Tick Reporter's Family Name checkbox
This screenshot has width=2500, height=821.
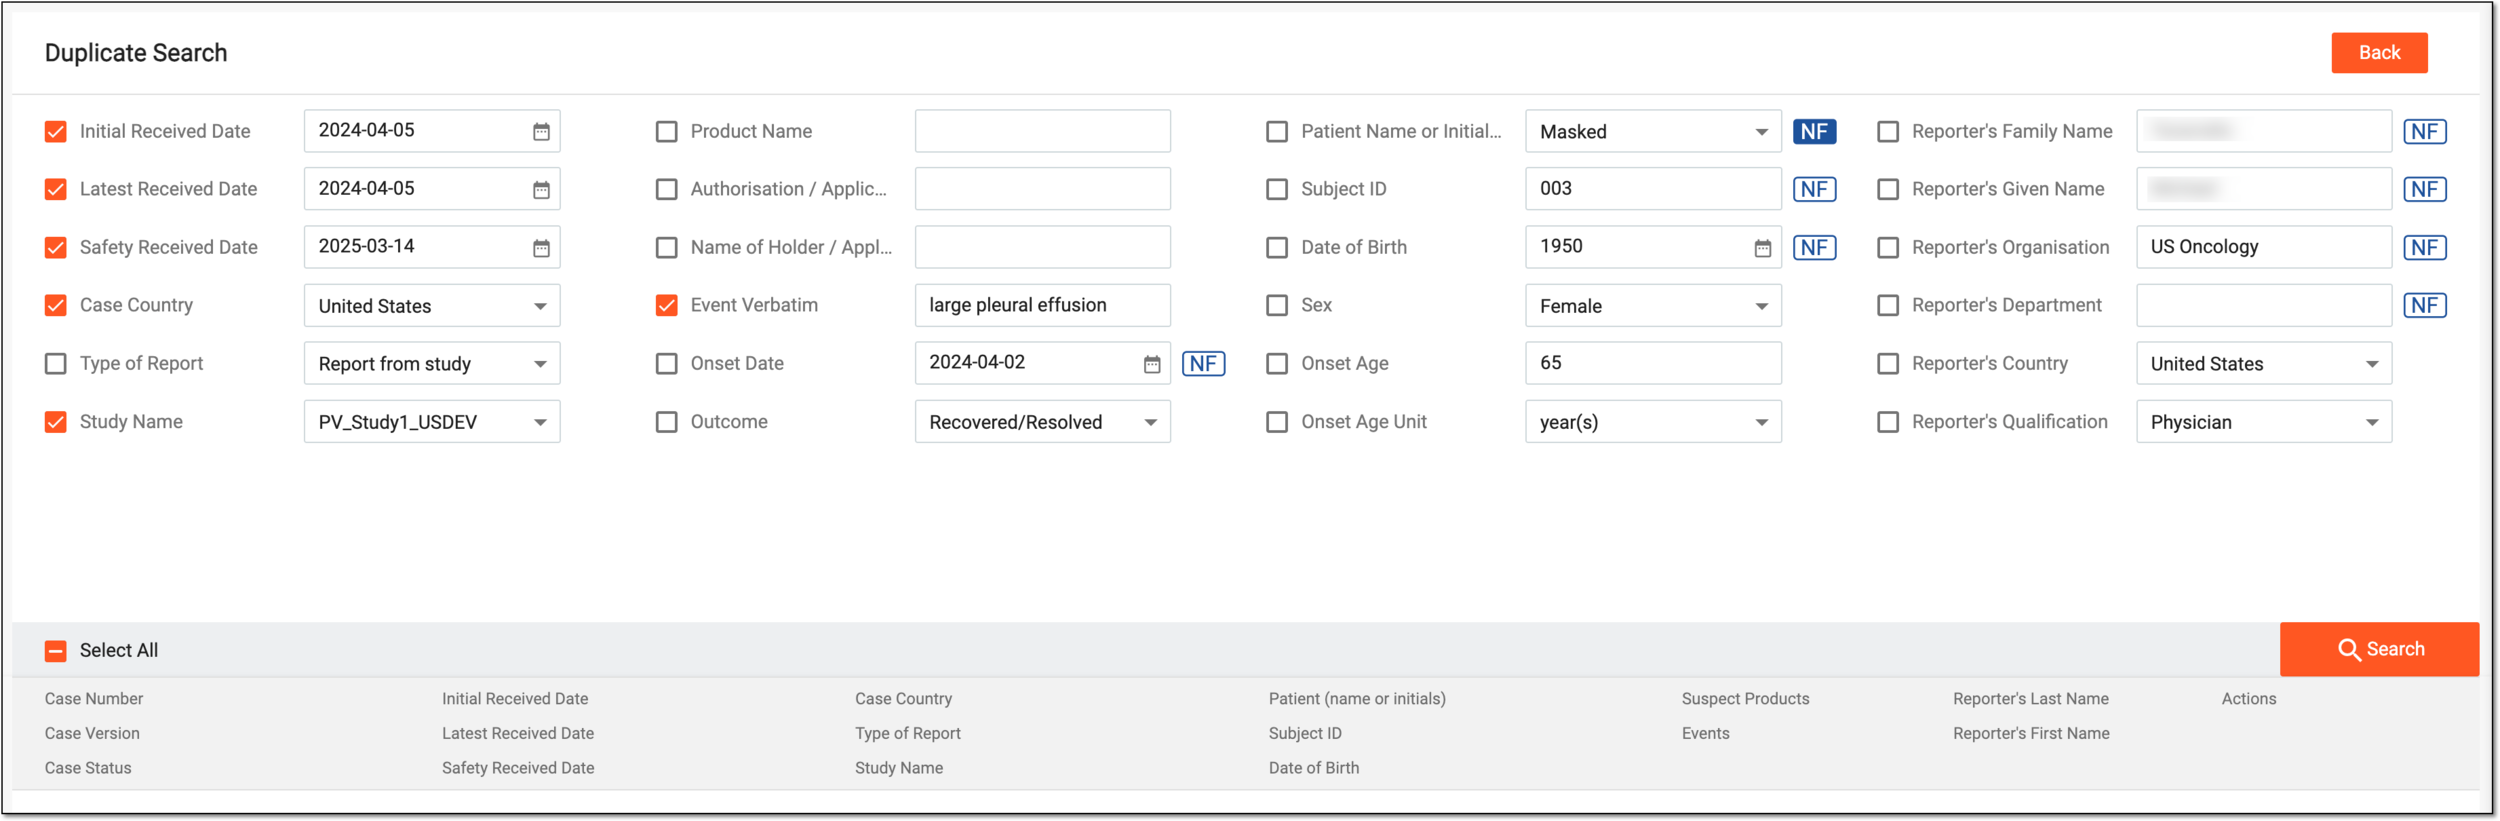click(x=1888, y=131)
